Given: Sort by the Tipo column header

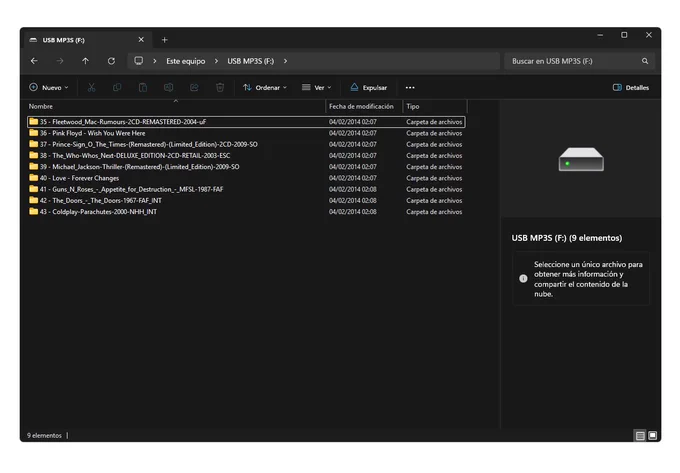Looking at the screenshot, I should pyautogui.click(x=435, y=106).
